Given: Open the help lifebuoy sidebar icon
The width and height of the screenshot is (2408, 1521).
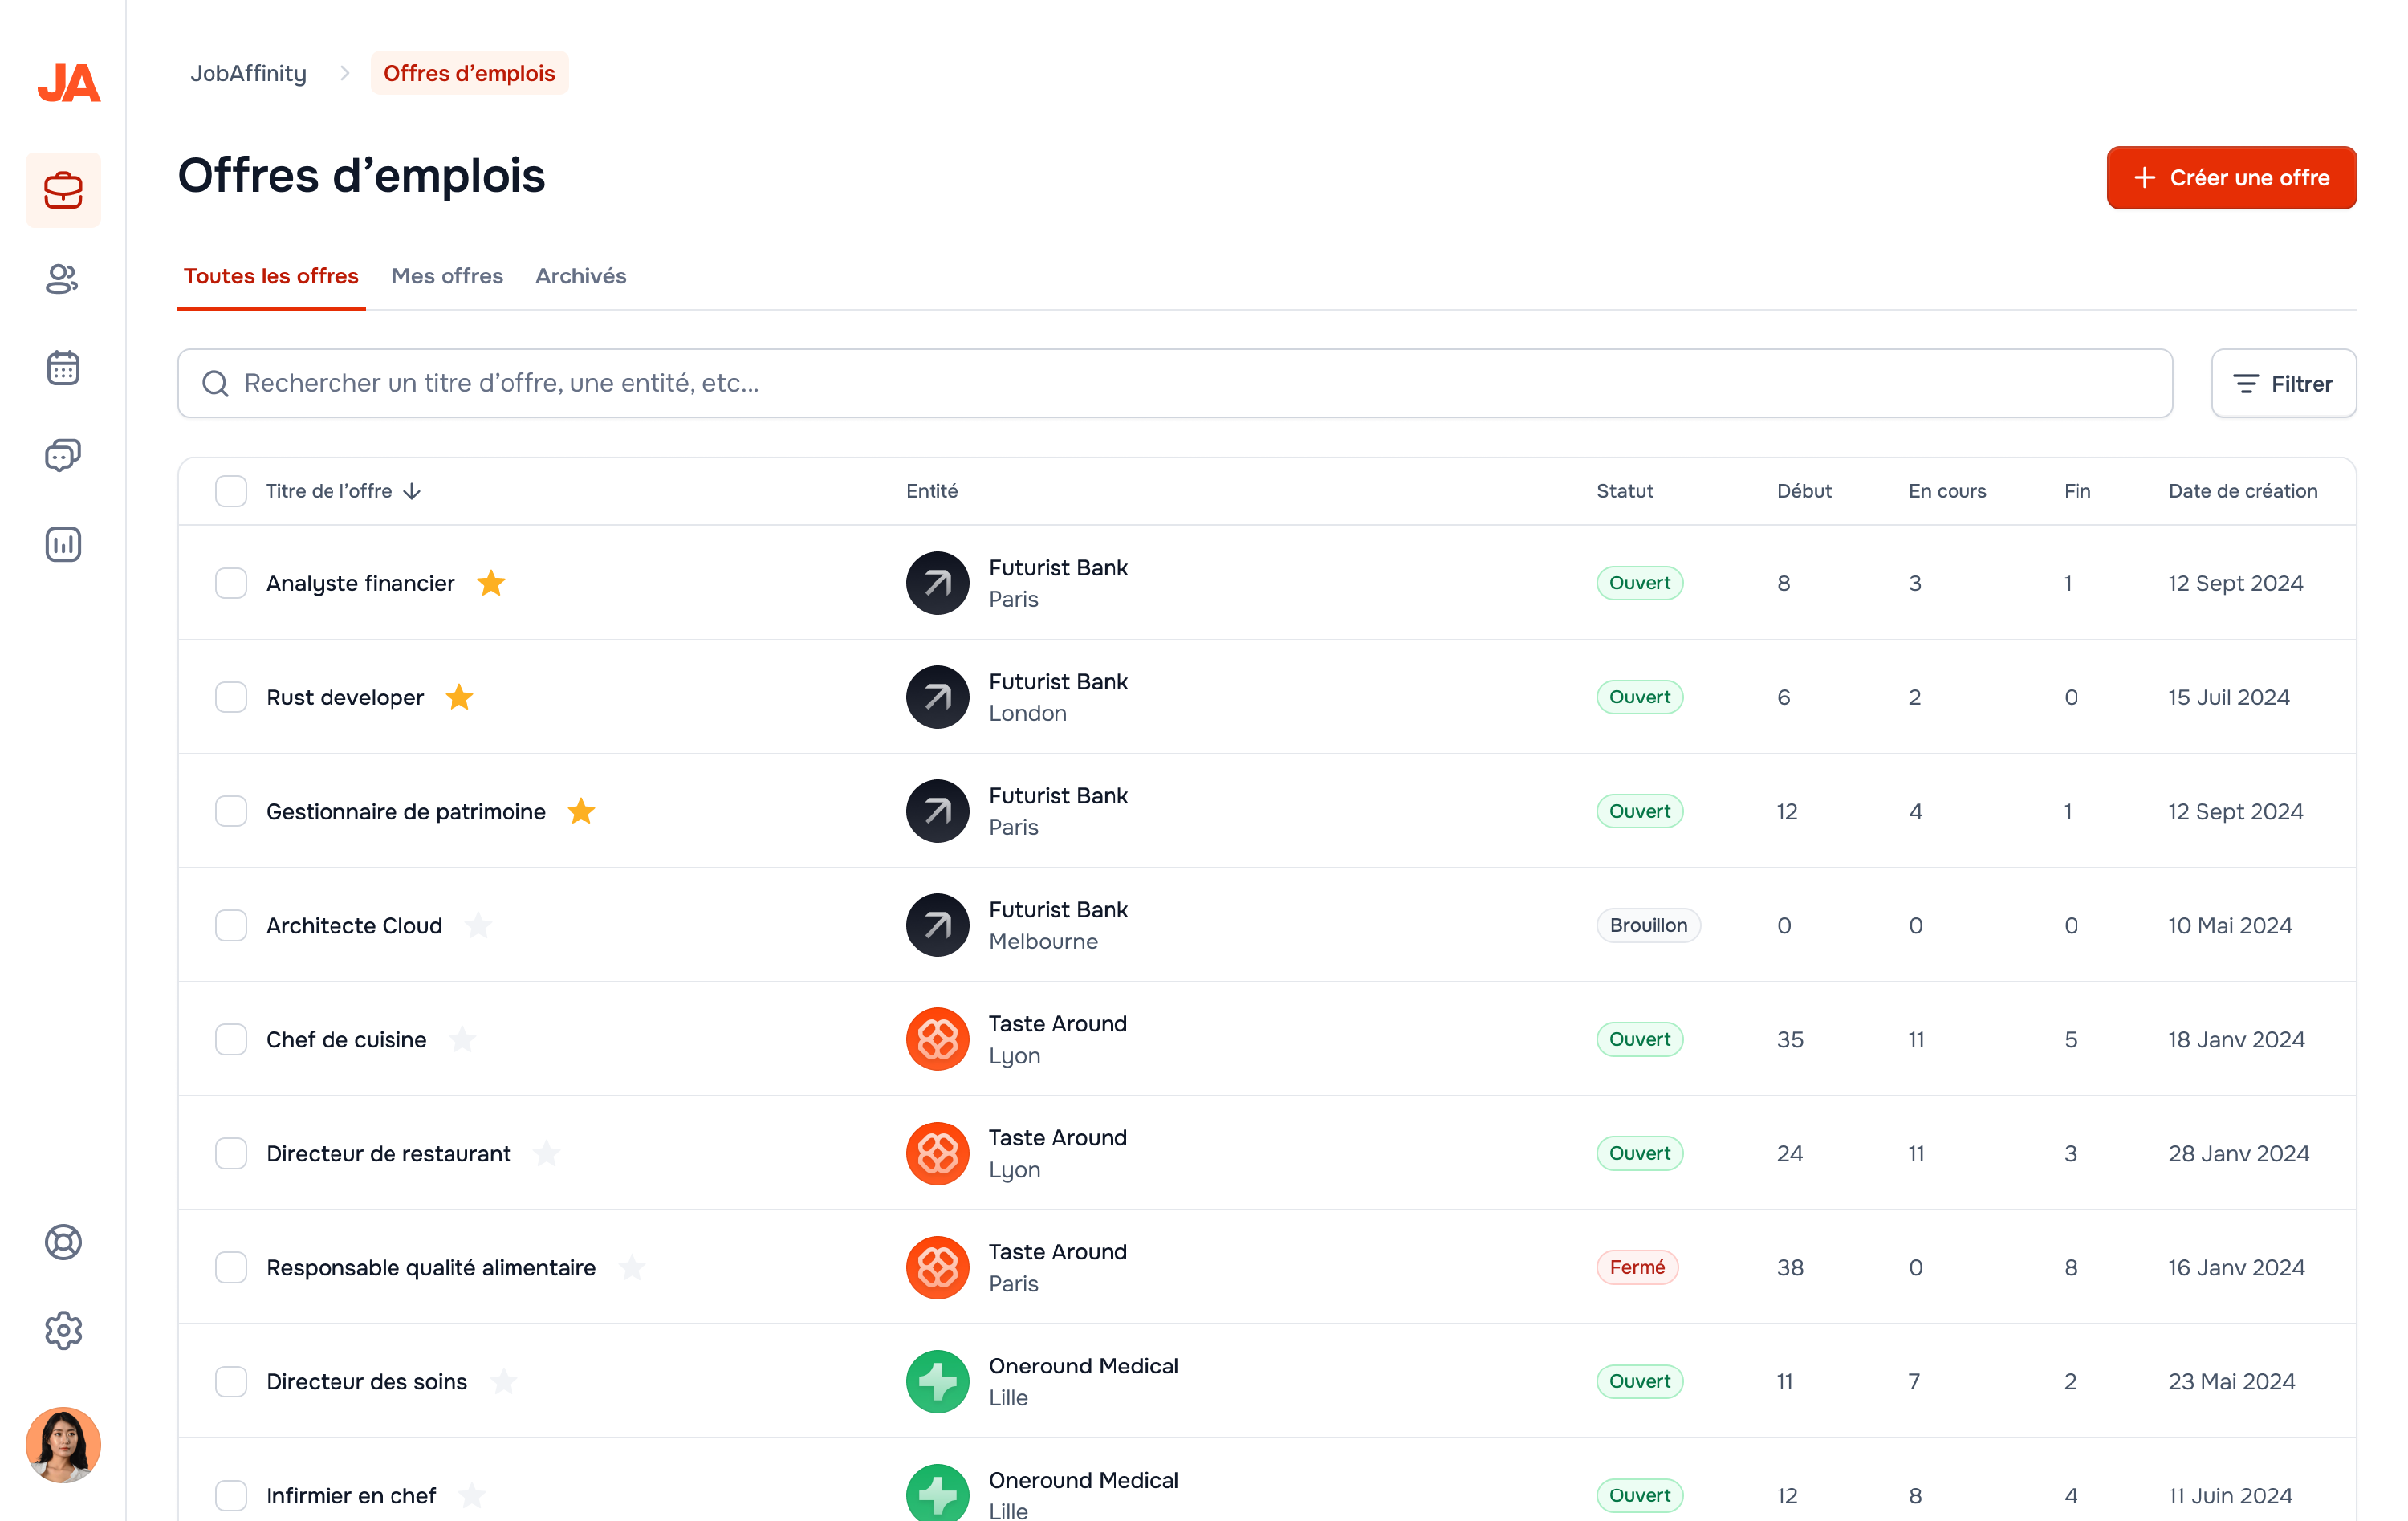Looking at the screenshot, I should pyautogui.click(x=63, y=1242).
